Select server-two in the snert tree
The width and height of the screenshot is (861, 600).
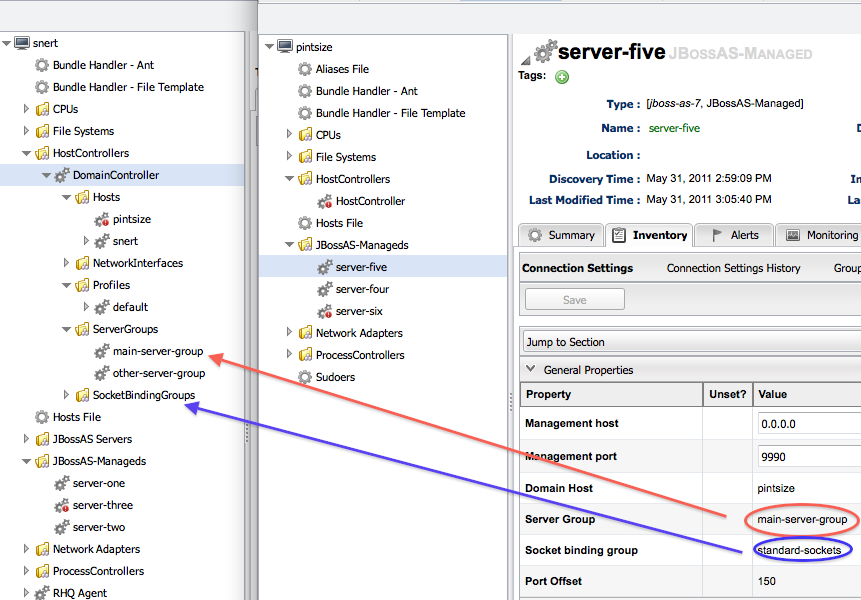(99, 527)
